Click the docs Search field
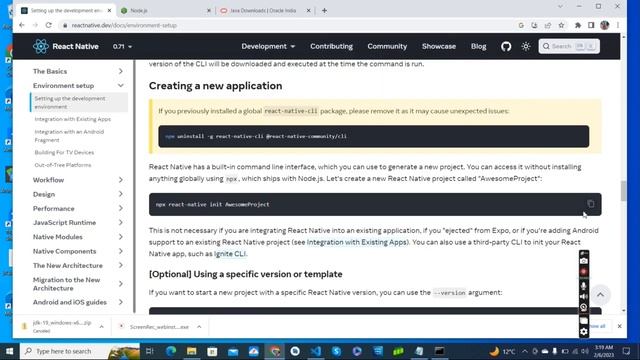 tap(569, 47)
